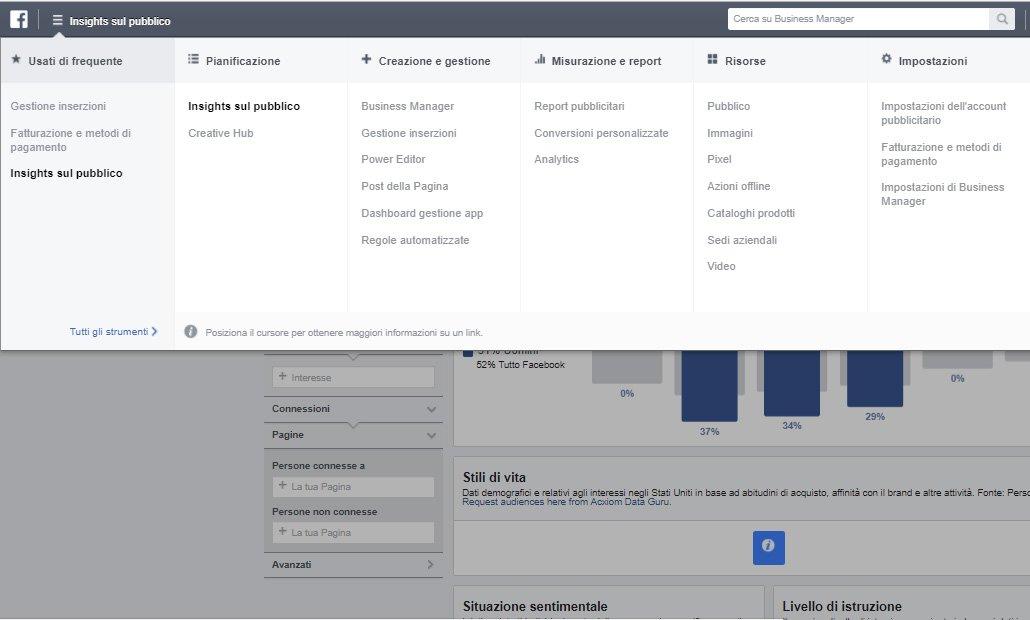Open Power Editor
Image resolution: width=1030 pixels, height=620 pixels.
point(393,160)
